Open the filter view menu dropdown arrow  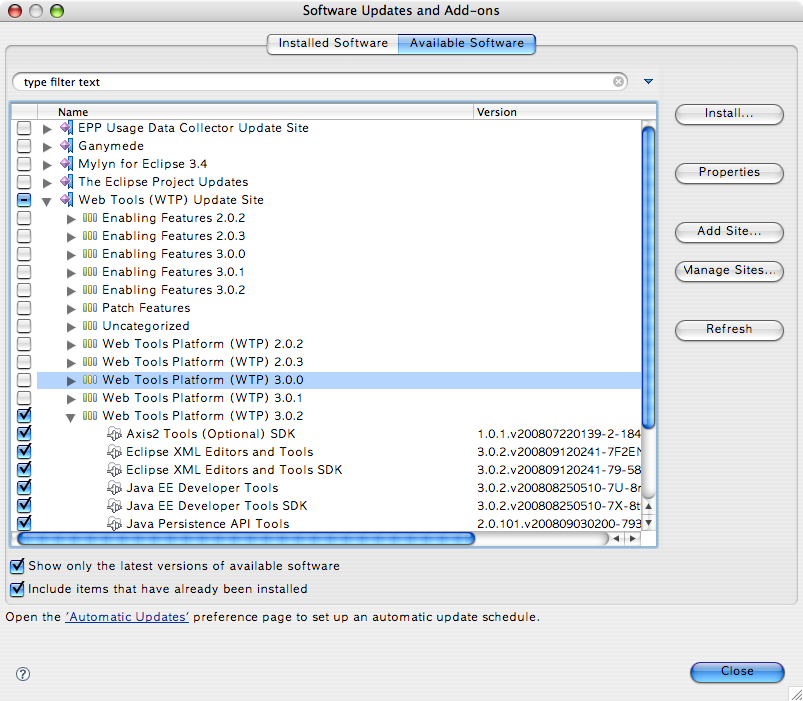click(x=648, y=81)
